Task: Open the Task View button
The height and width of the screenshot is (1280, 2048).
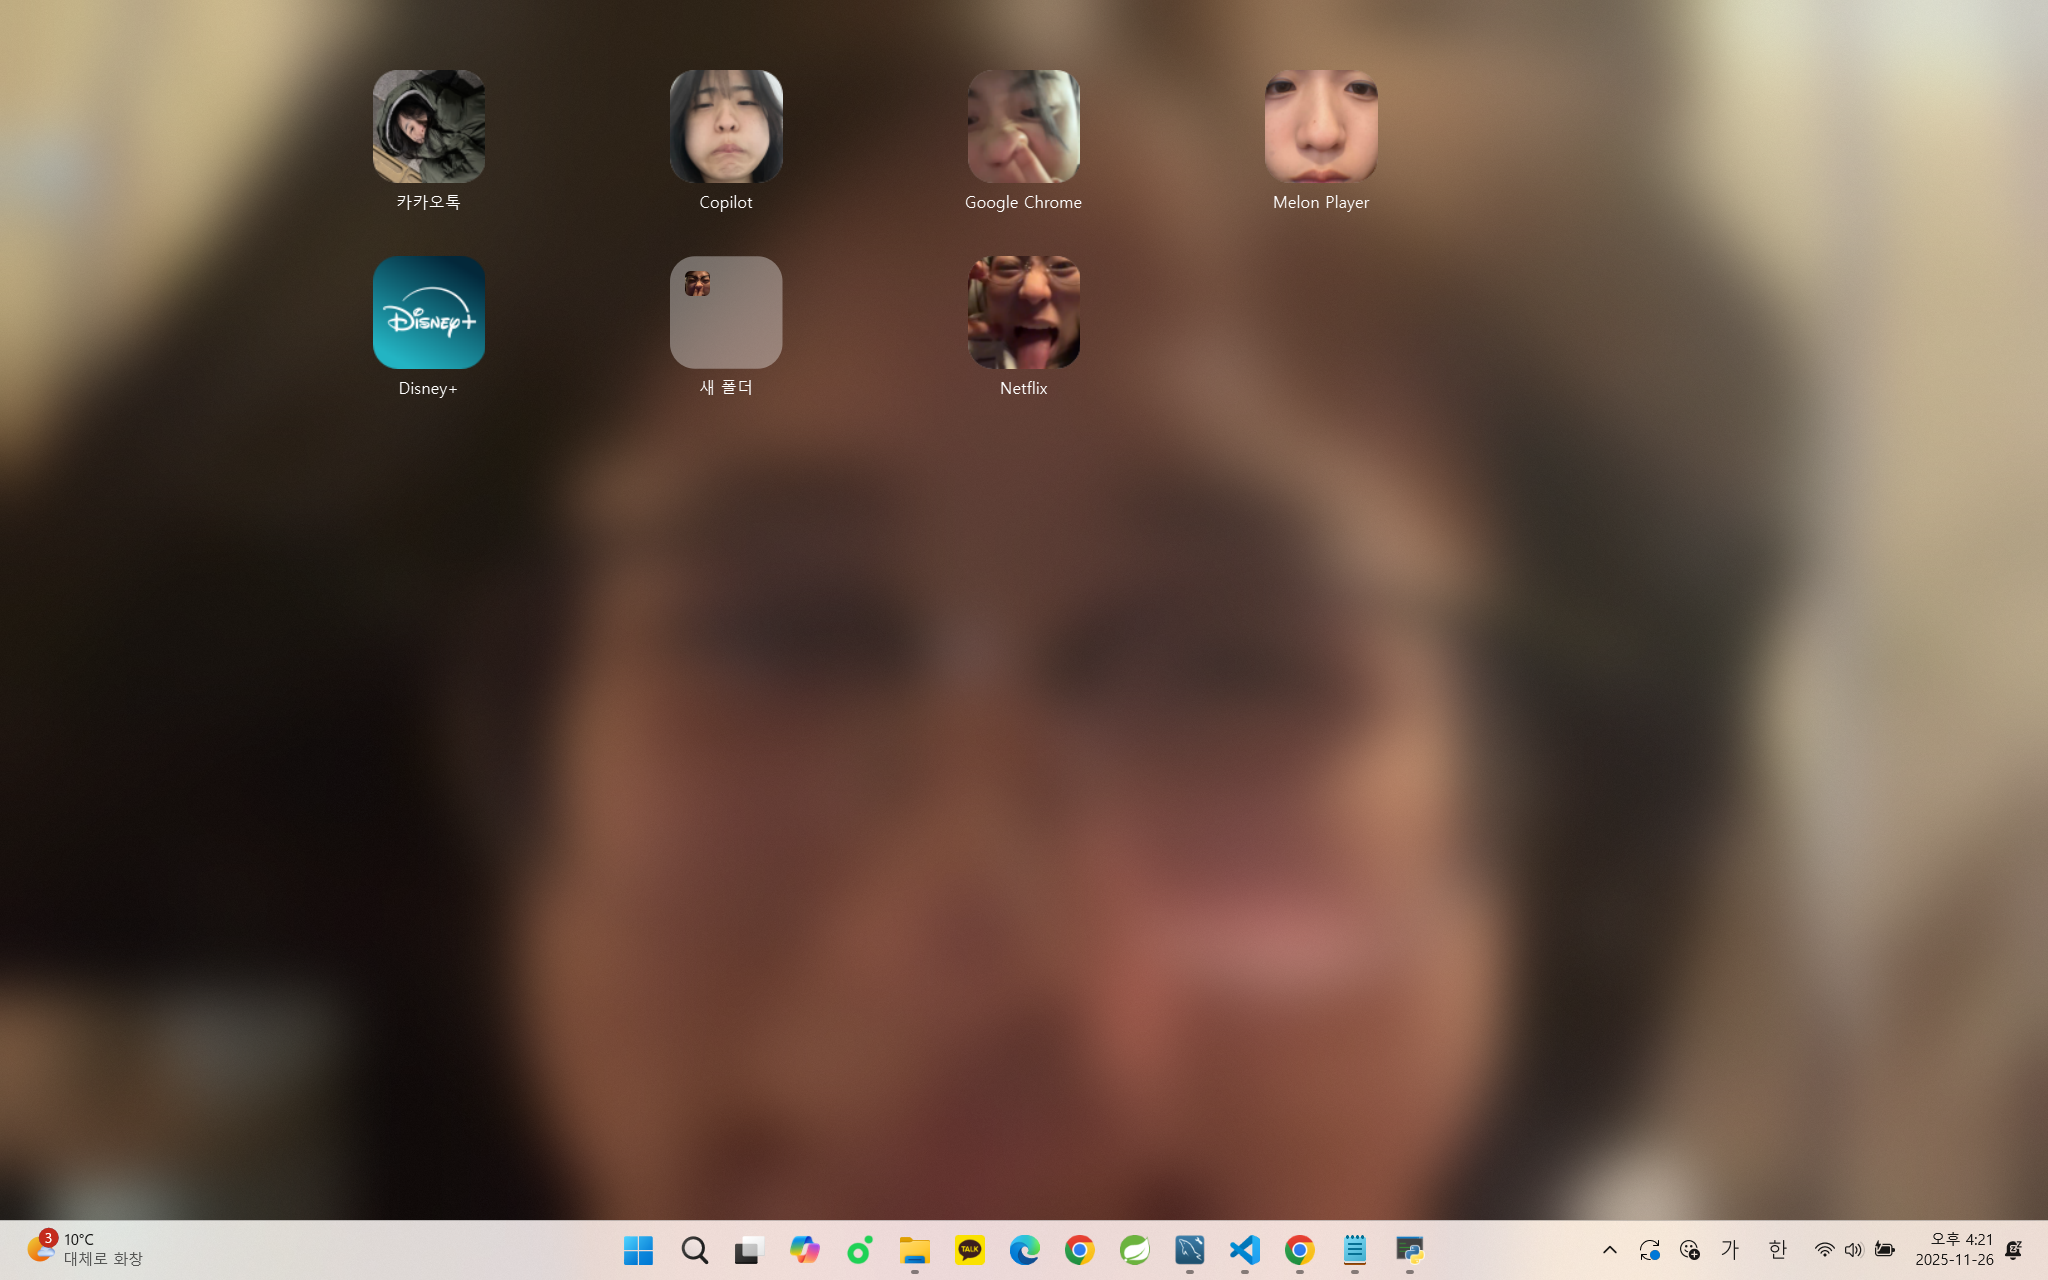Action: click(749, 1250)
